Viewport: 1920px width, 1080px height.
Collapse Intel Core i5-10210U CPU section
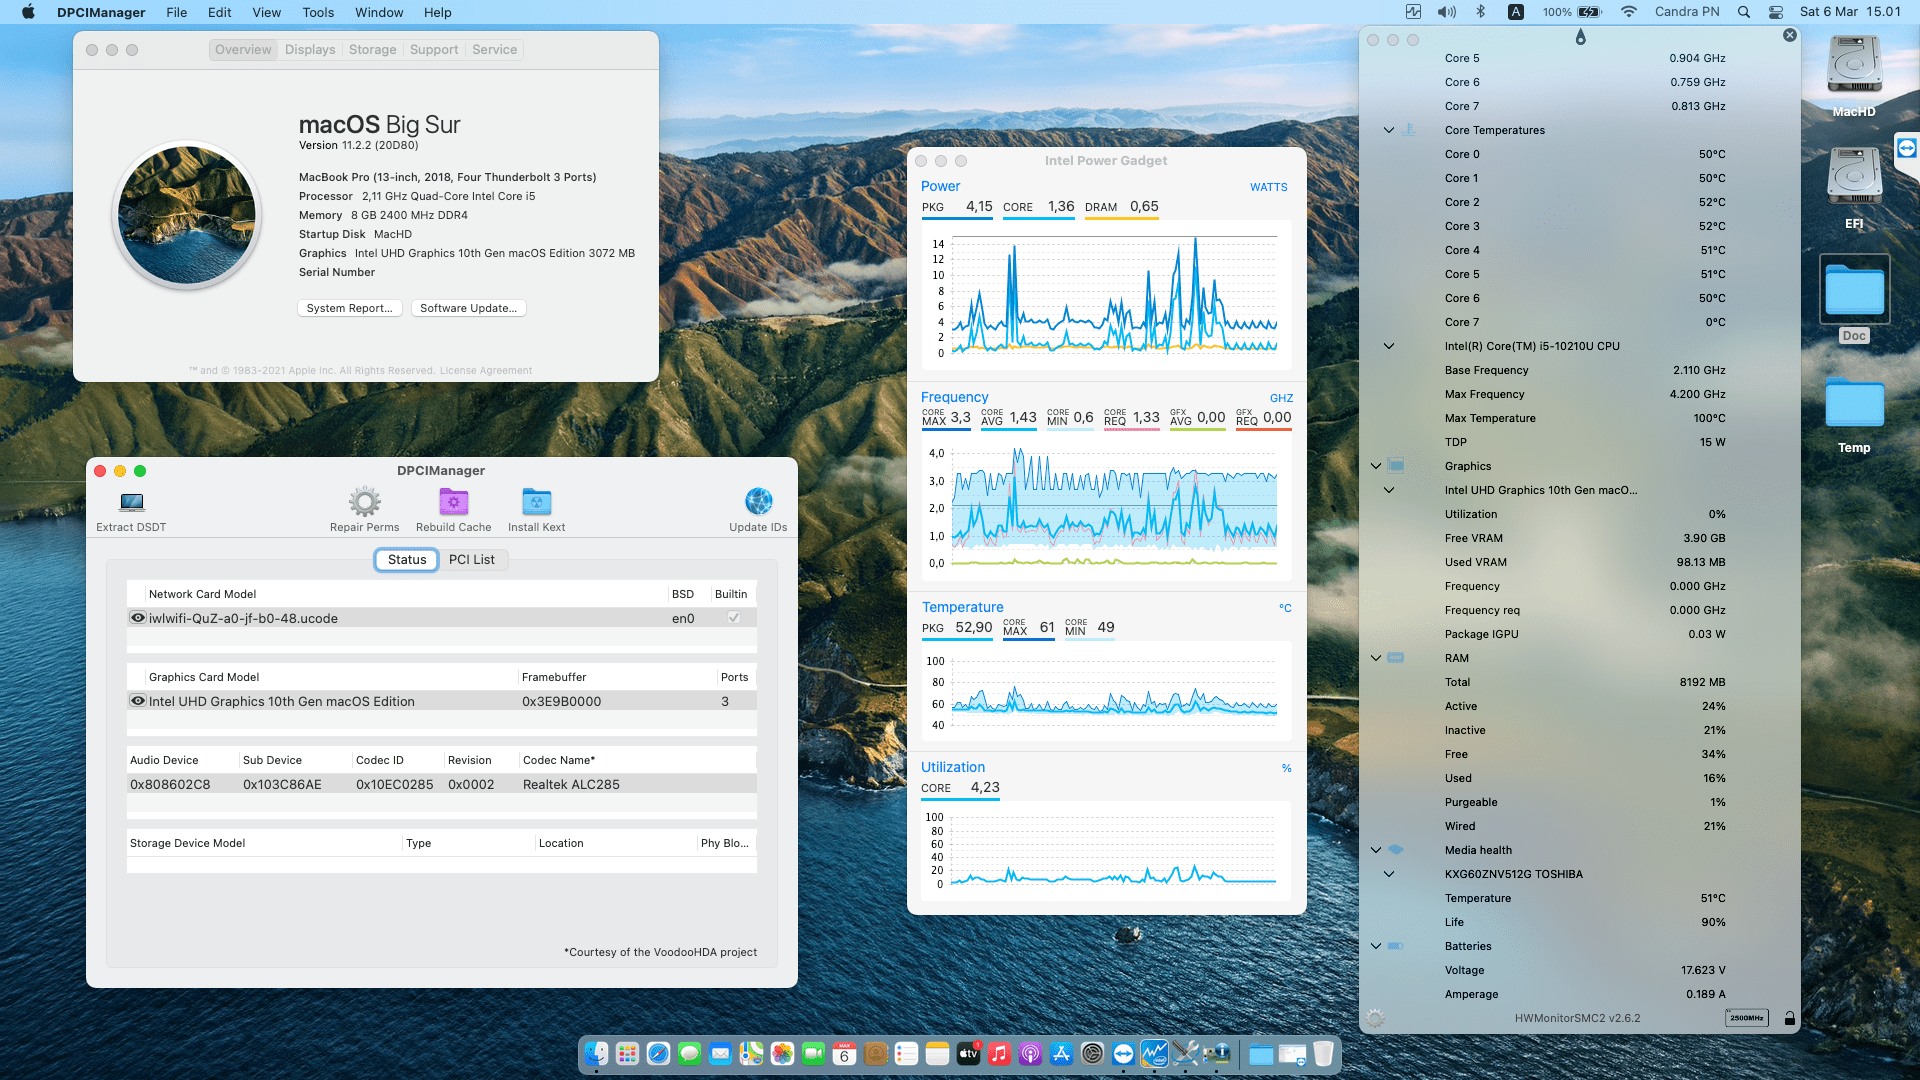tap(1389, 346)
